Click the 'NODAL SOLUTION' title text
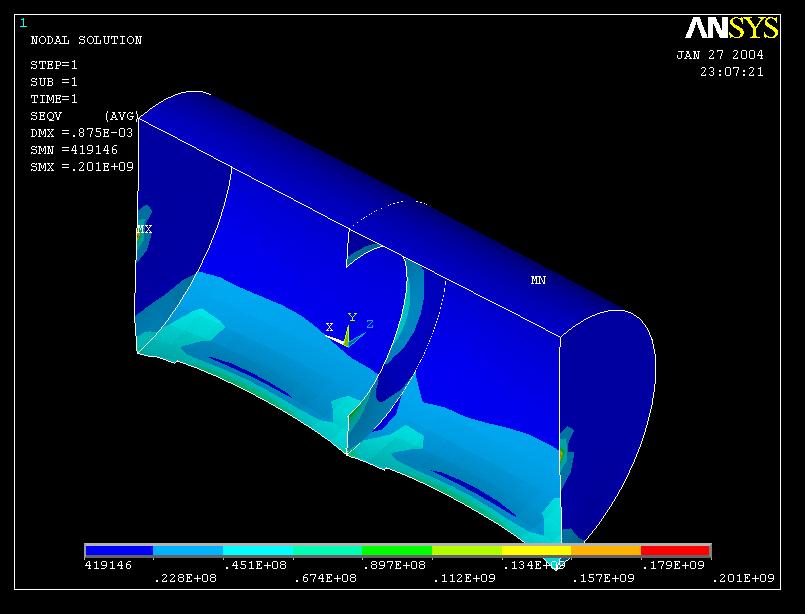 point(86,40)
